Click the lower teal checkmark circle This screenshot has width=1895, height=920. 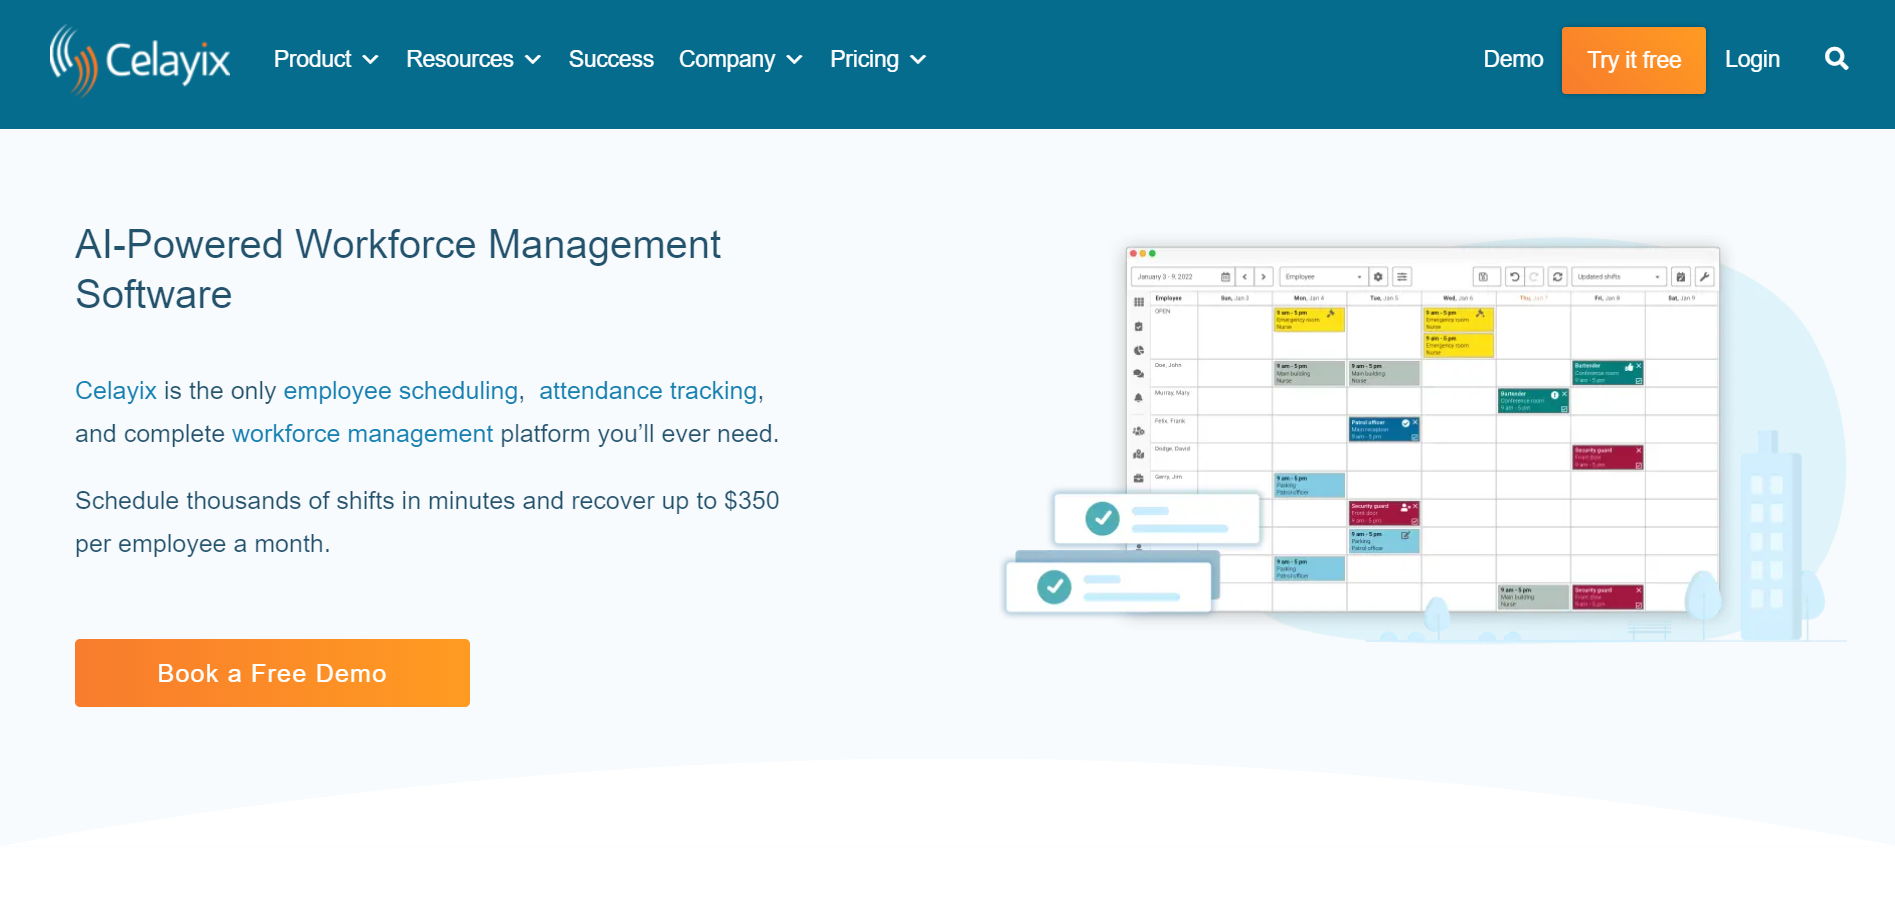pos(1054,587)
